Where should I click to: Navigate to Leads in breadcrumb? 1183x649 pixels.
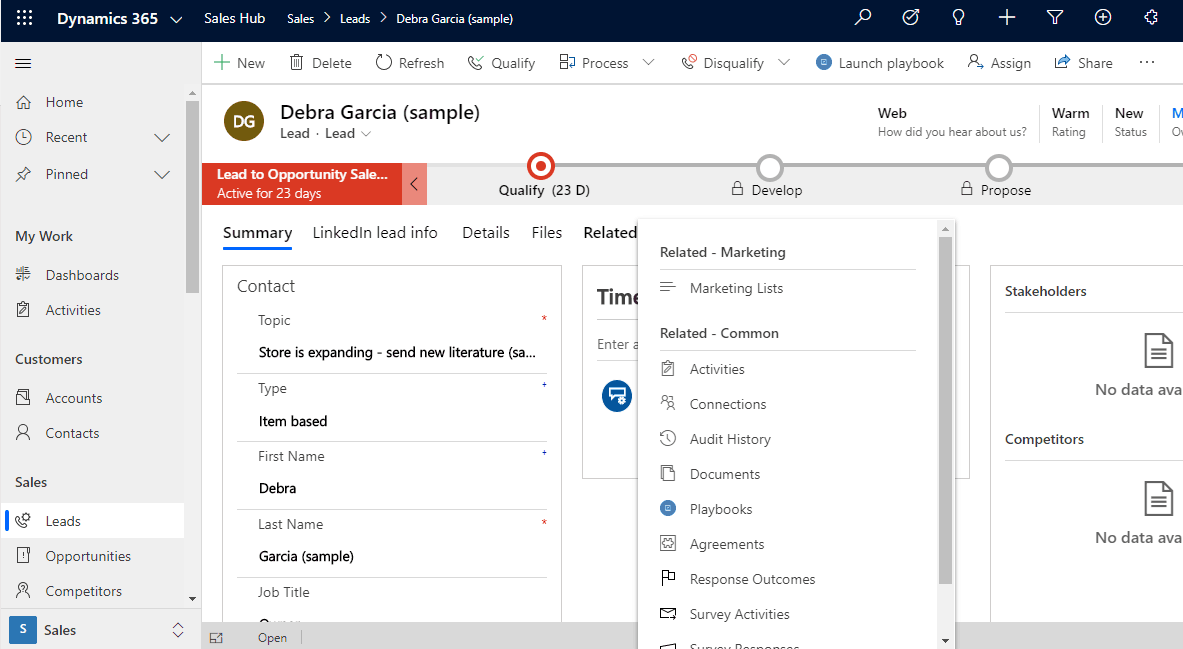[355, 19]
